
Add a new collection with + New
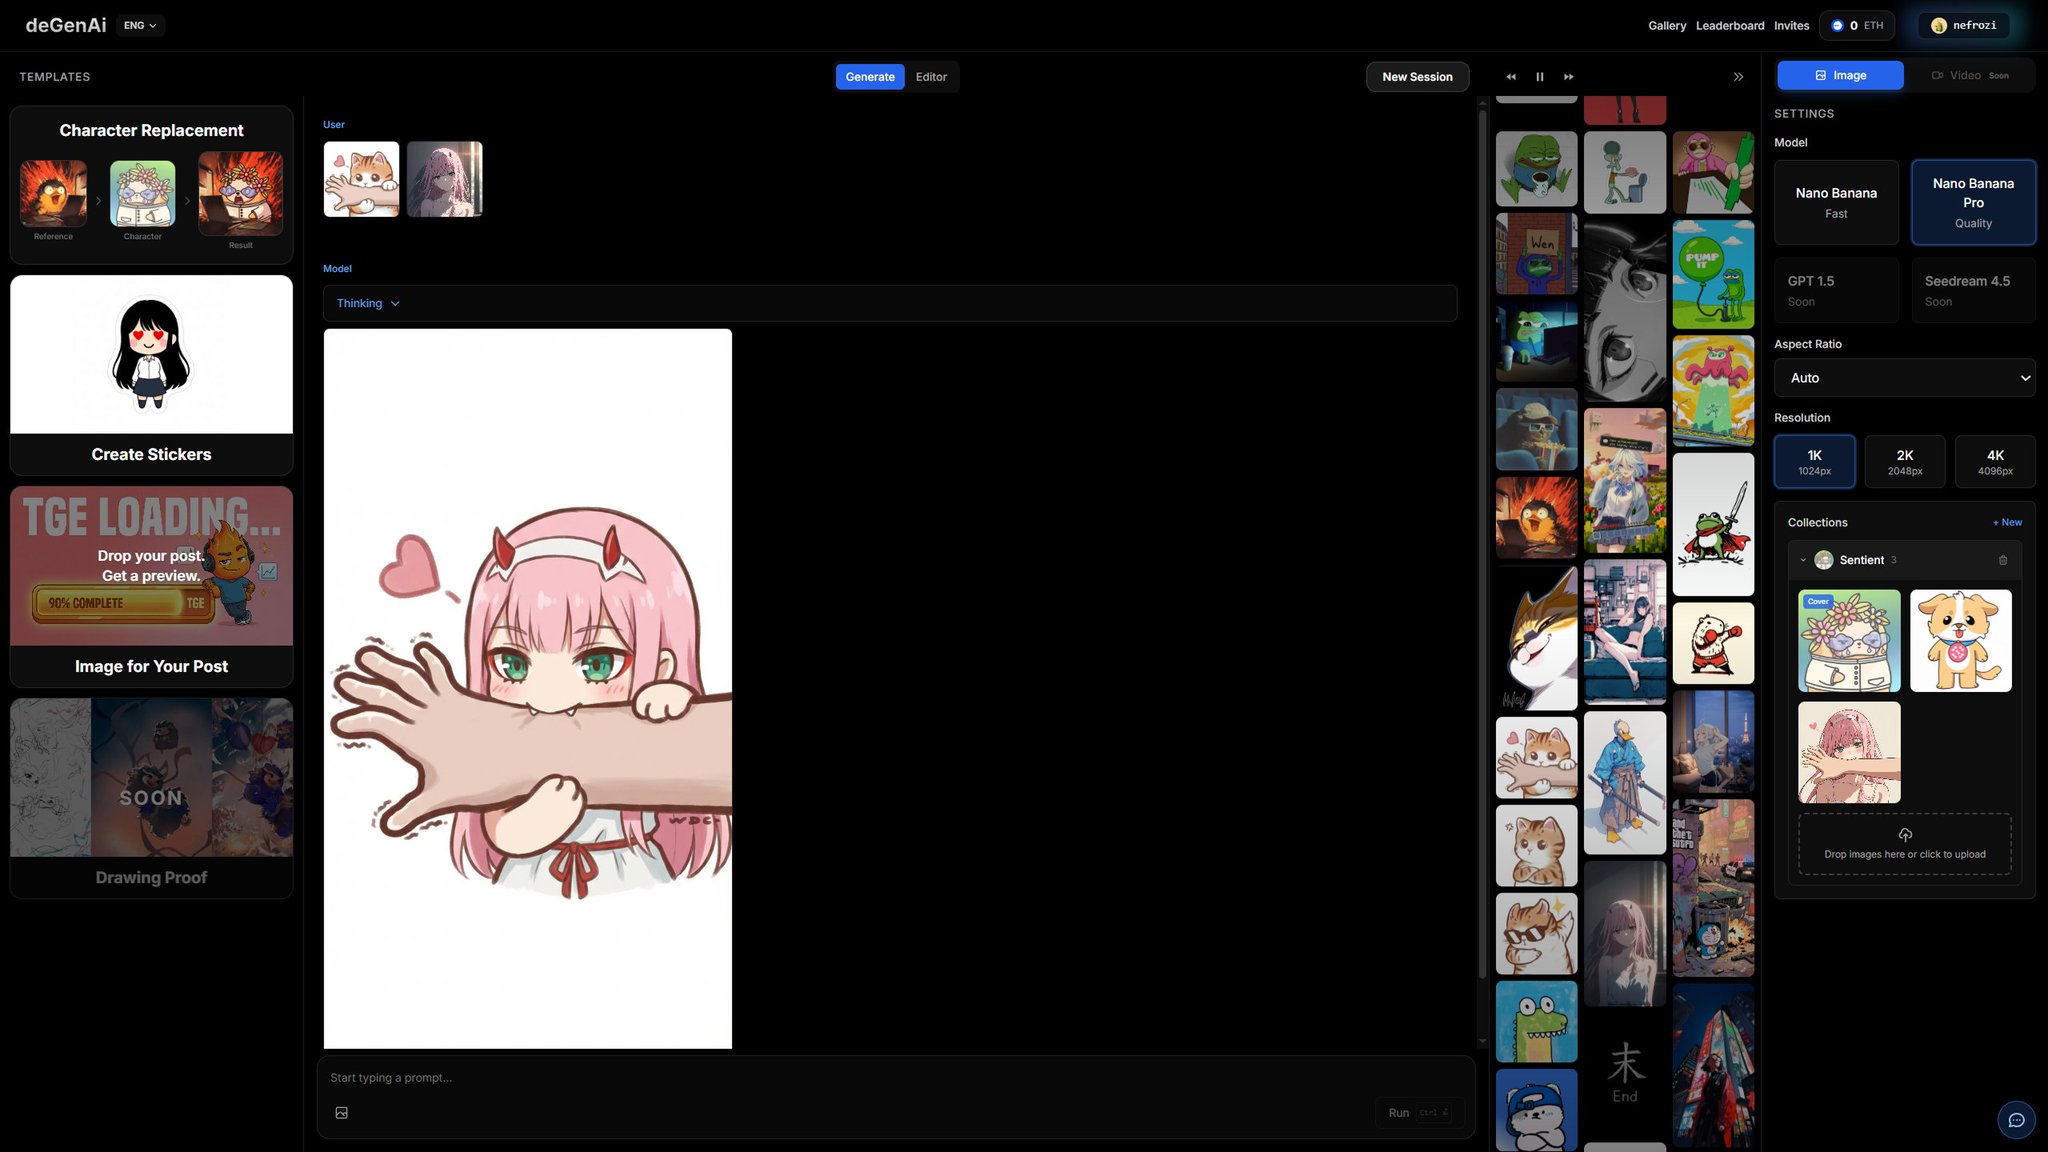coord(2007,522)
